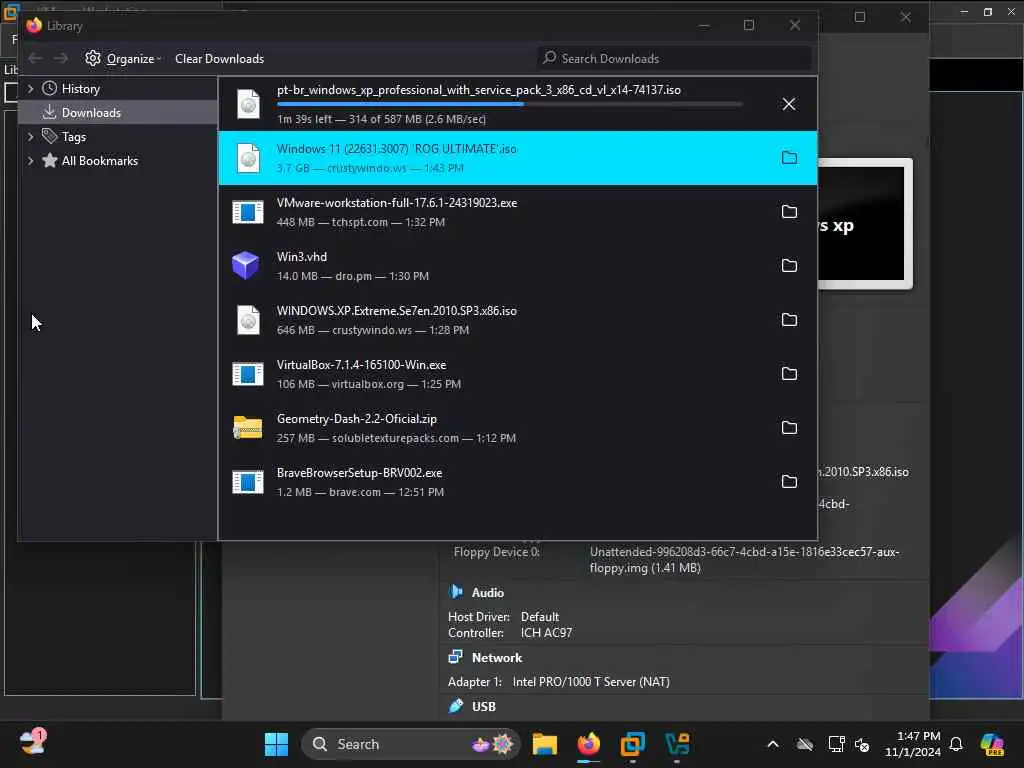Expand the History tree node
The image size is (1024, 768).
tap(30, 88)
